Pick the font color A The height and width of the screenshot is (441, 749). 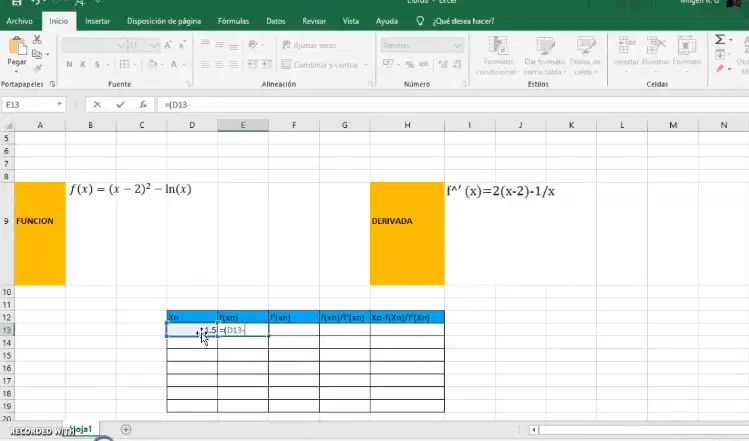click(x=174, y=64)
